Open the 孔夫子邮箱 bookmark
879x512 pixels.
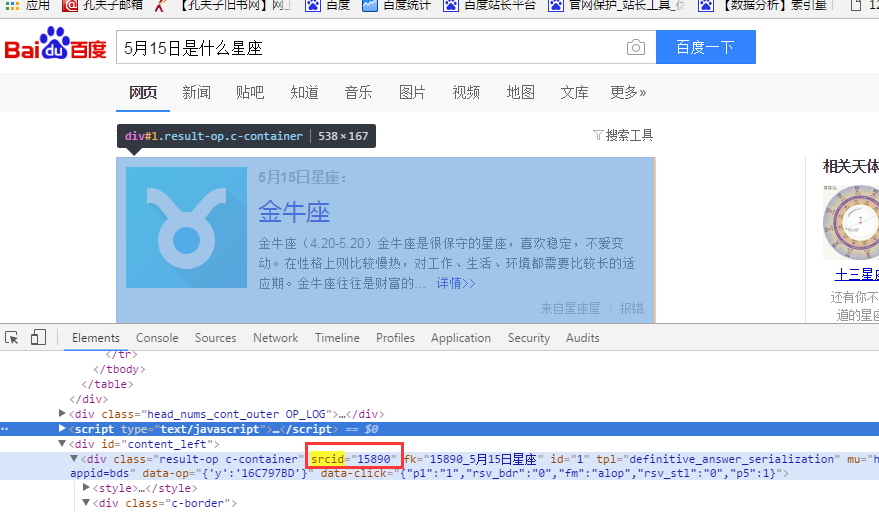click(x=98, y=6)
